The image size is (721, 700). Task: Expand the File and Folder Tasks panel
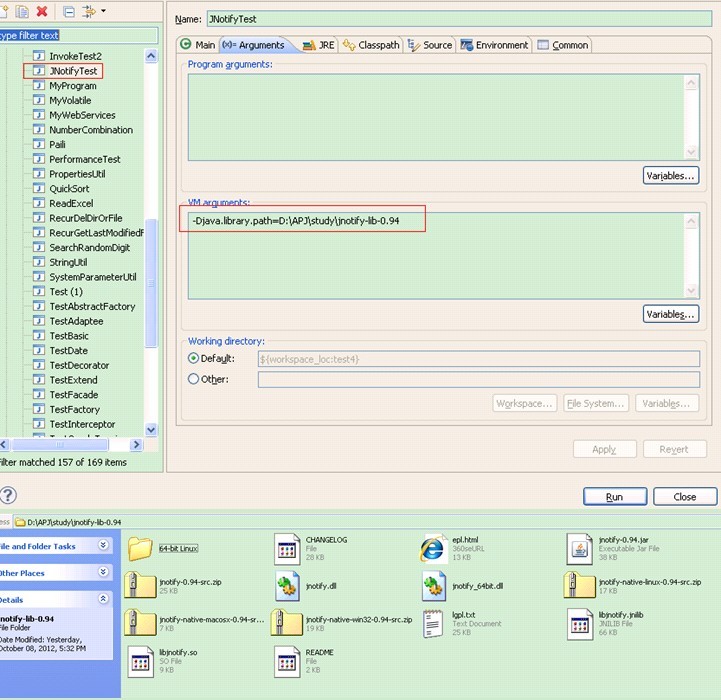coord(103,546)
